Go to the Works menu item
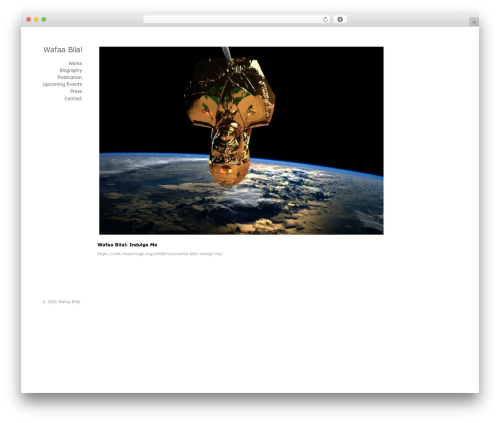Image resolution: width=500 pixels, height=423 pixels. click(x=75, y=63)
